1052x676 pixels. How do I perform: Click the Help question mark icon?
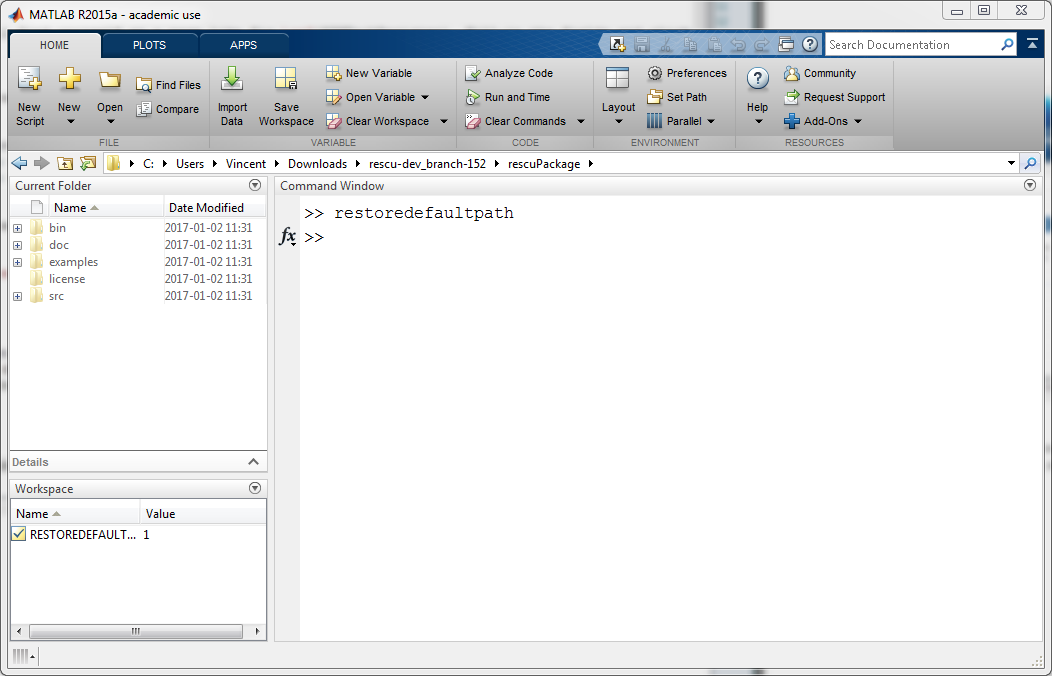pyautogui.click(x=757, y=79)
